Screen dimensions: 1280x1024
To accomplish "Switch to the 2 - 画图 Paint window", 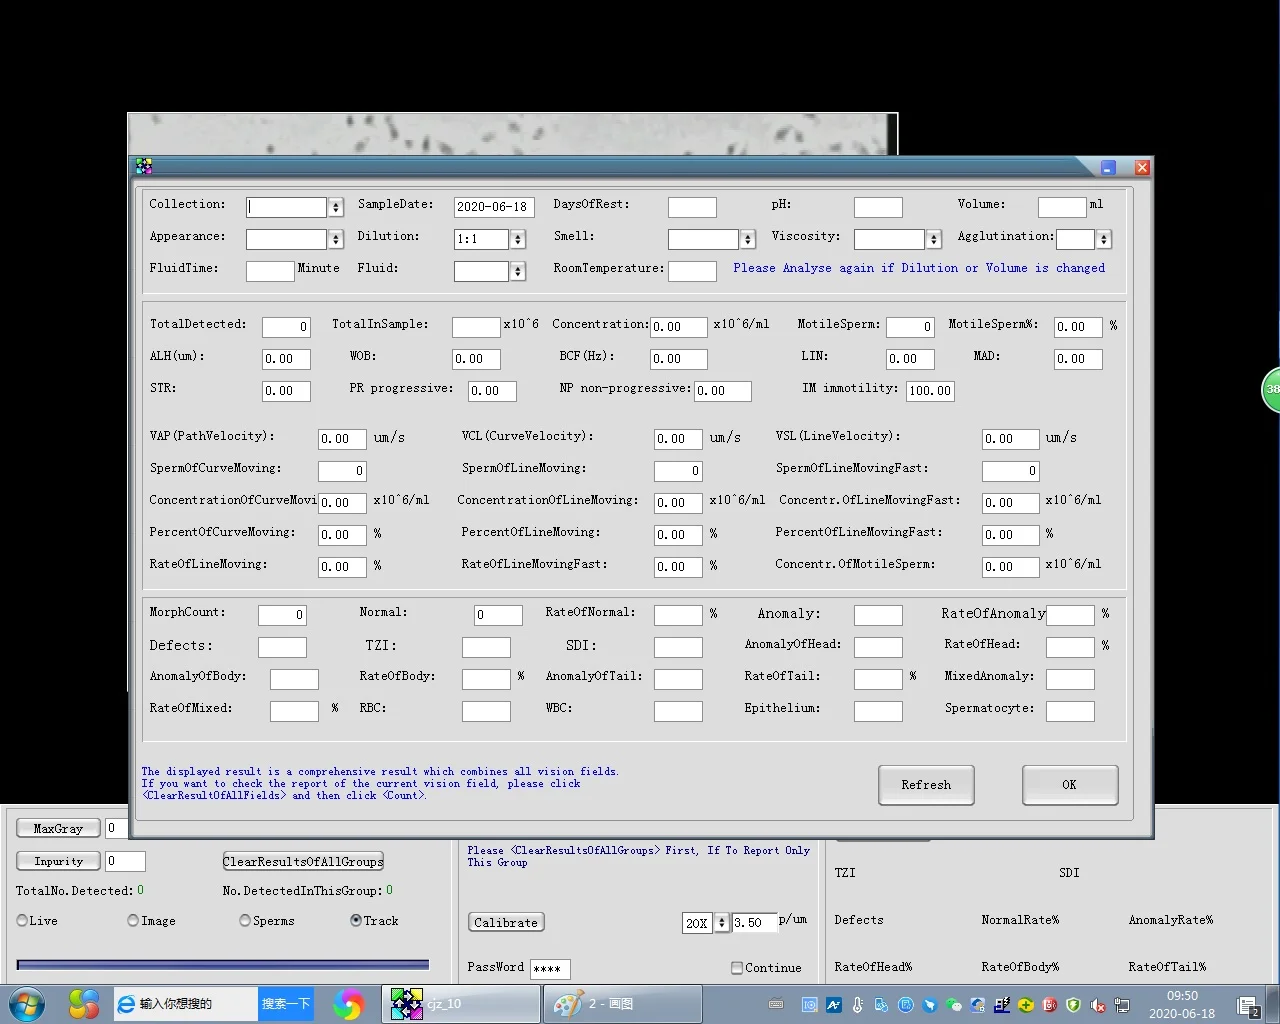I will click(622, 1003).
